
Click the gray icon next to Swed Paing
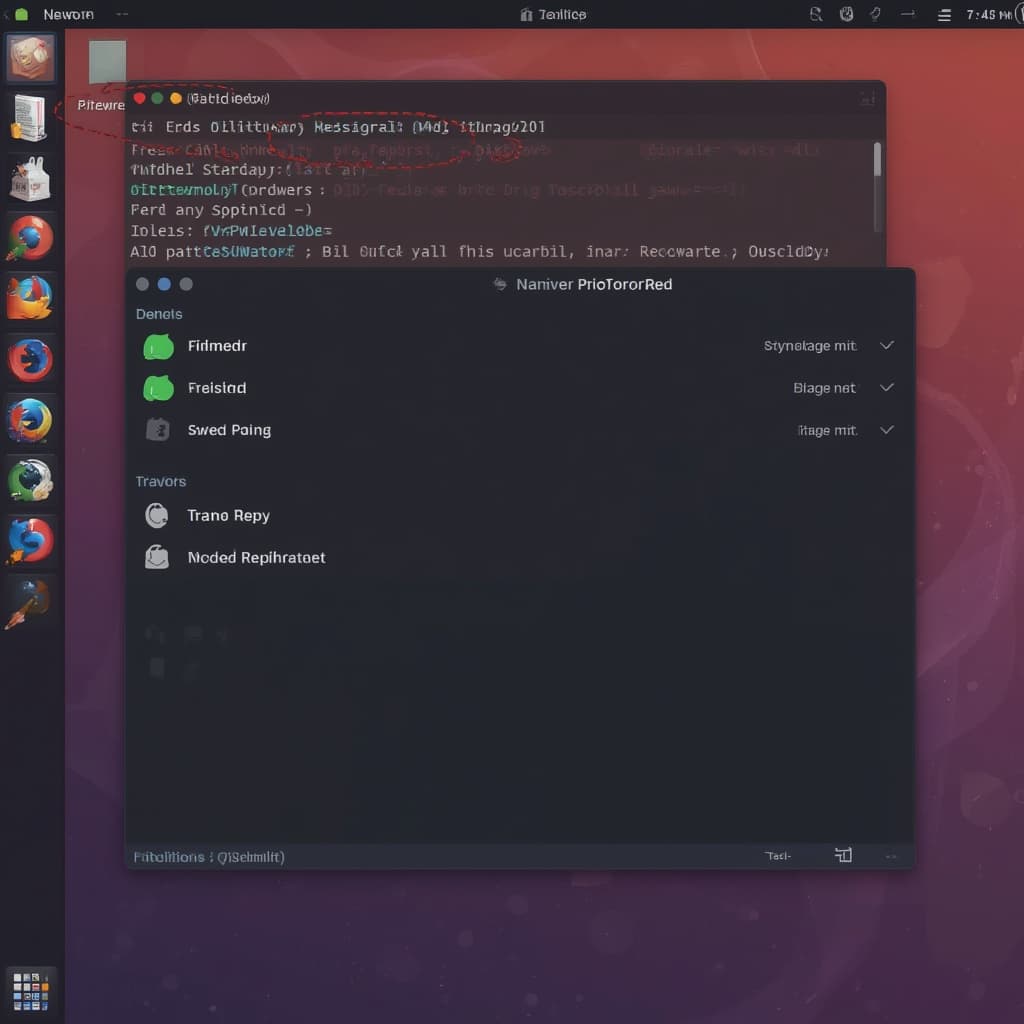157,430
